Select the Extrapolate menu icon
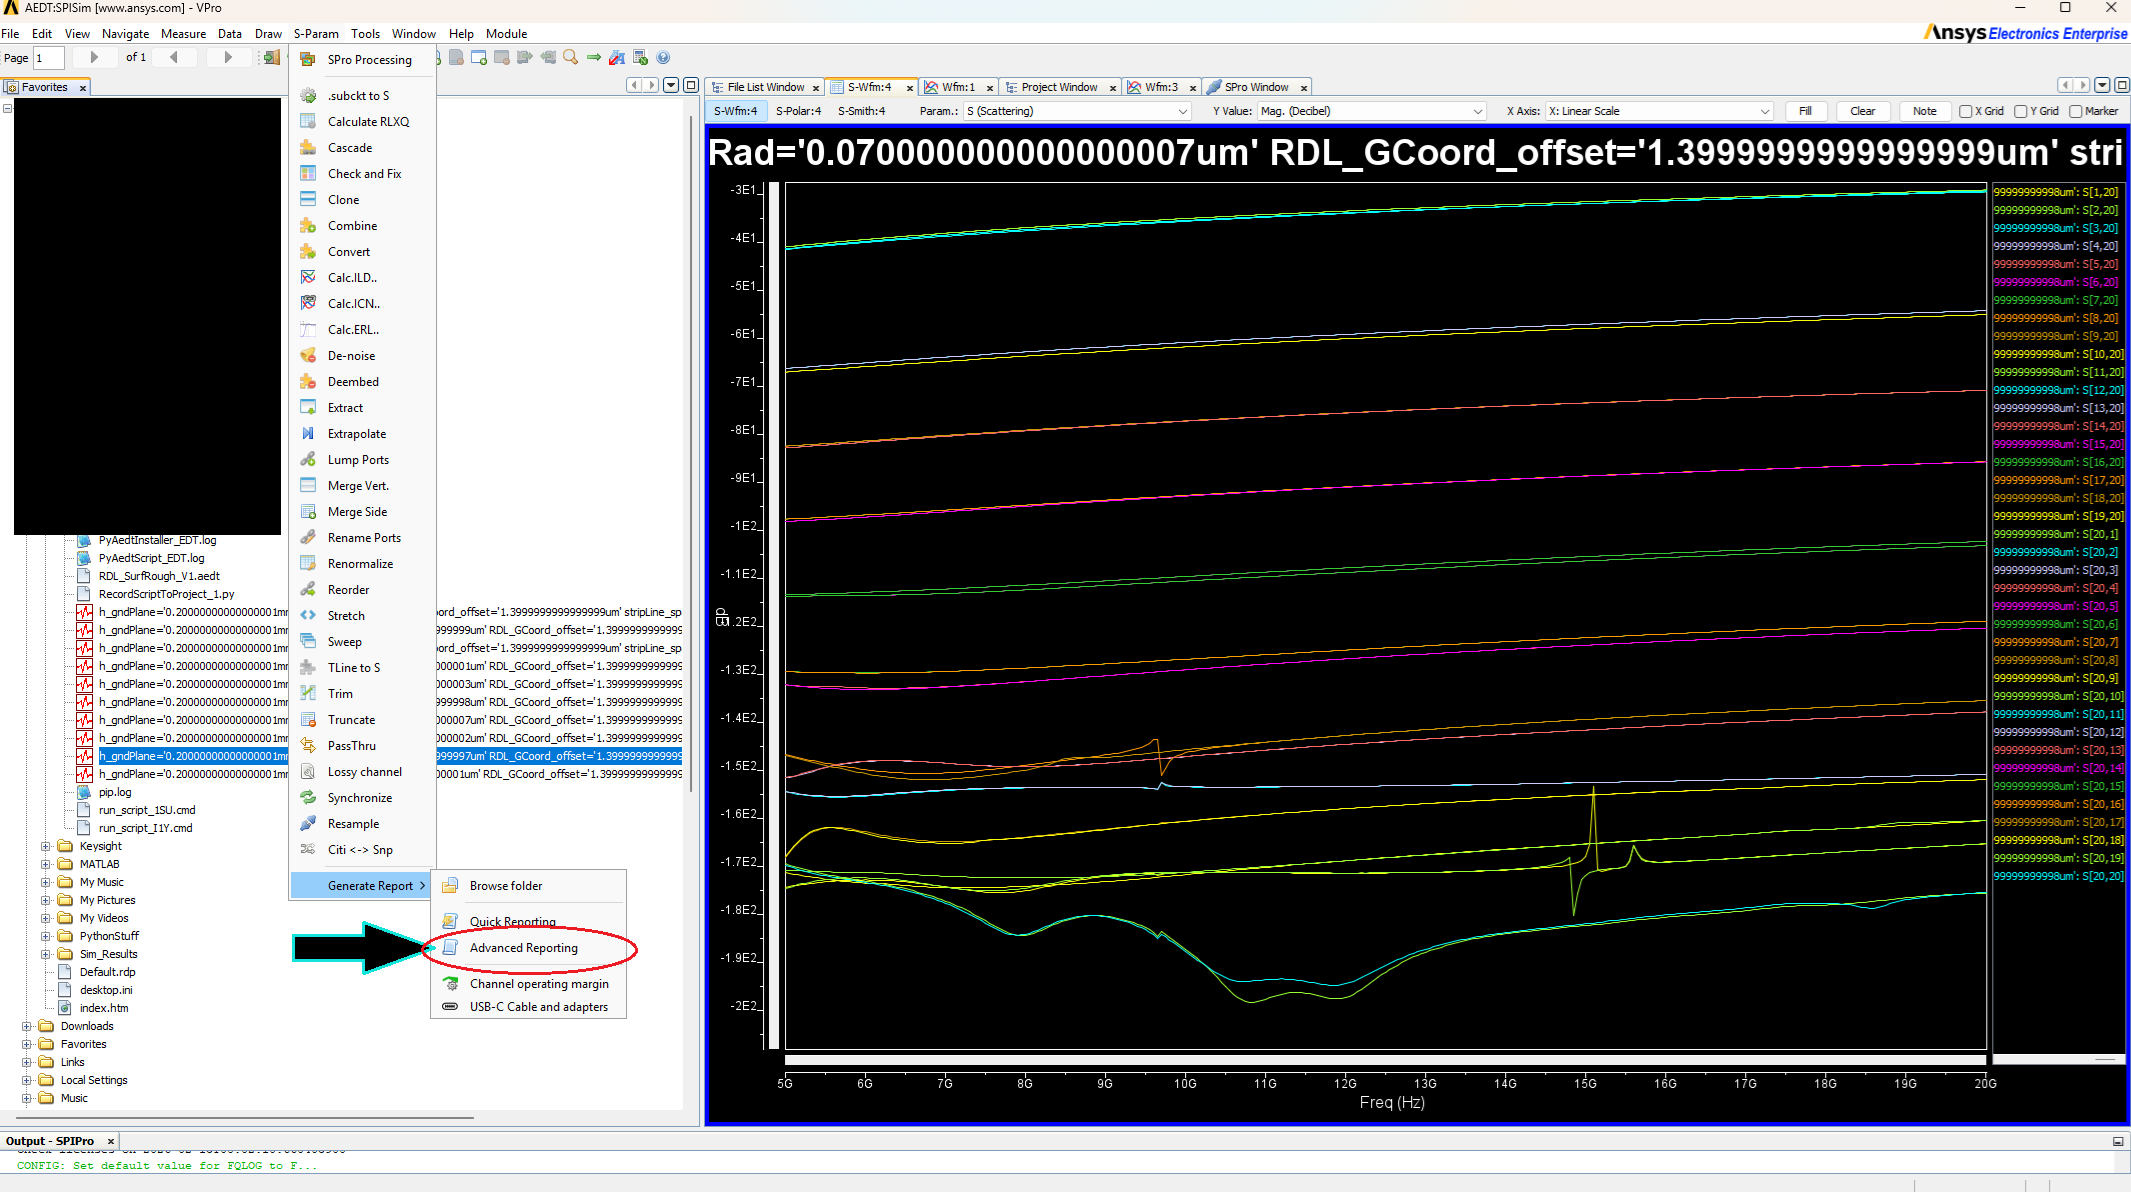The height and width of the screenshot is (1192, 2131). coord(308,434)
